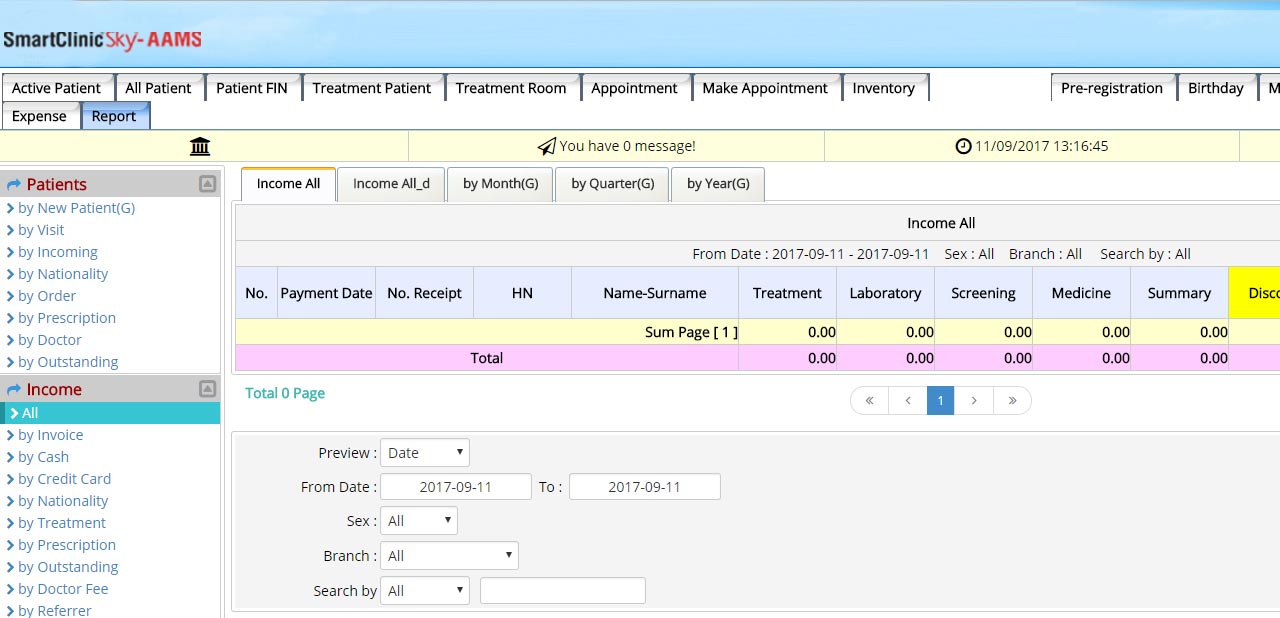
Task: Go to the previous page arrow
Action: tap(907, 401)
